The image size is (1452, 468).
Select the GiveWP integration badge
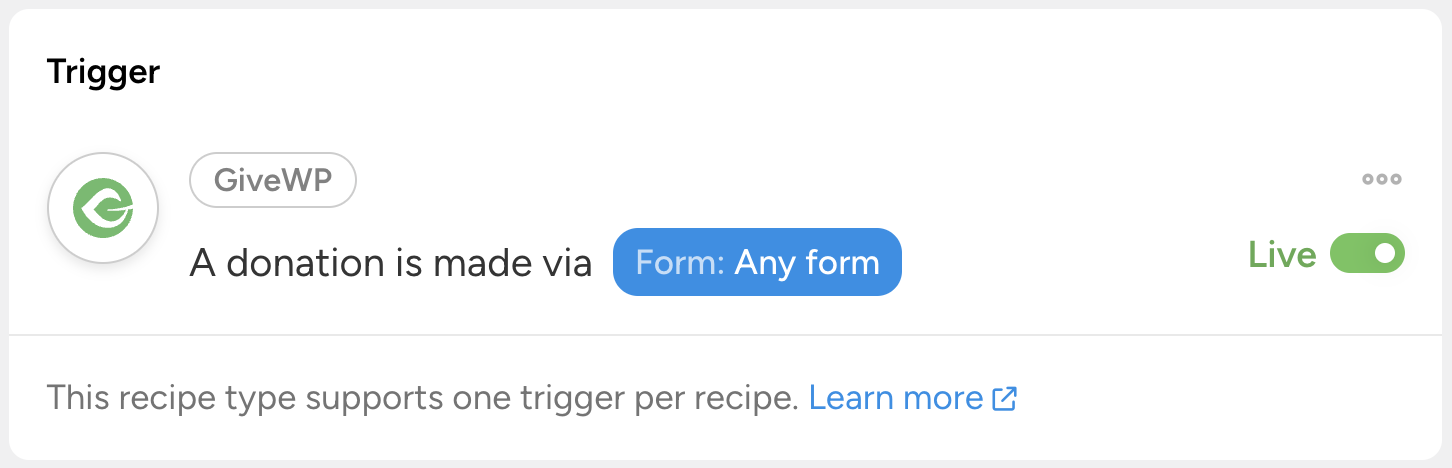(273, 180)
